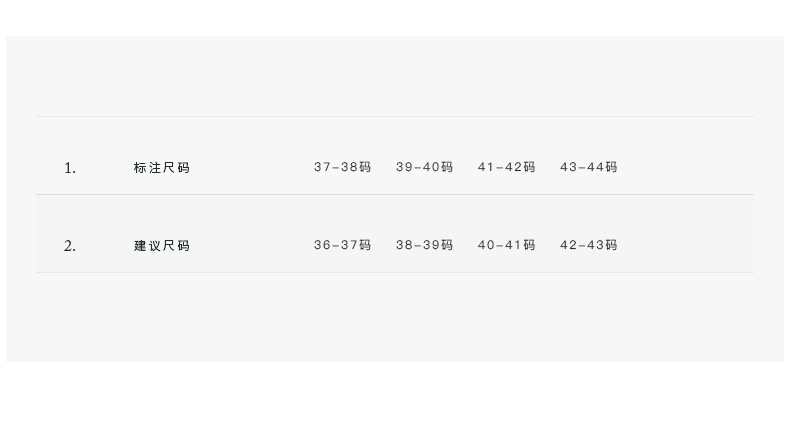Click the top divider line above 标注尺码 row
Viewport: 790px width, 427px height.
[x=395, y=116]
